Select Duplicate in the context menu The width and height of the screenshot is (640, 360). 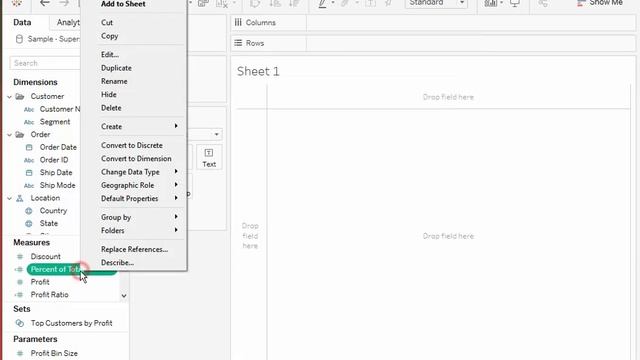click(116, 68)
